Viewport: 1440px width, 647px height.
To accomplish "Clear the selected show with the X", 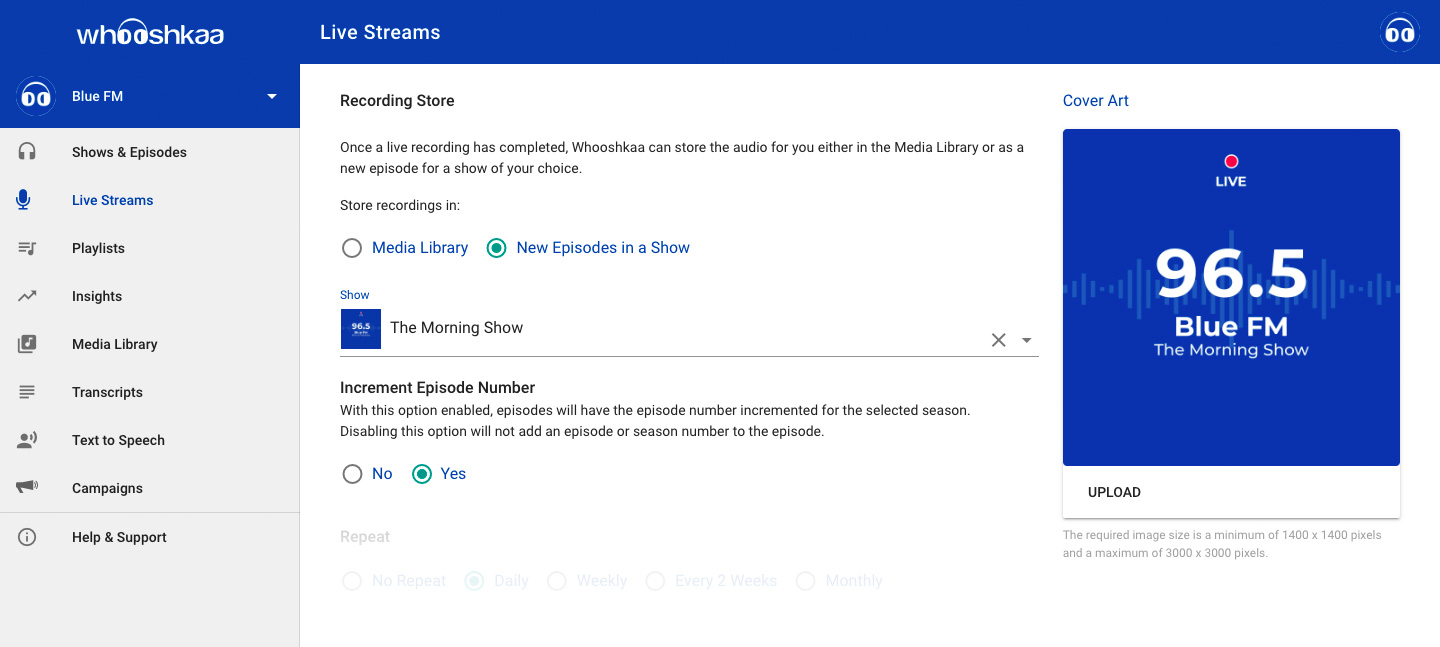I will 998,340.
